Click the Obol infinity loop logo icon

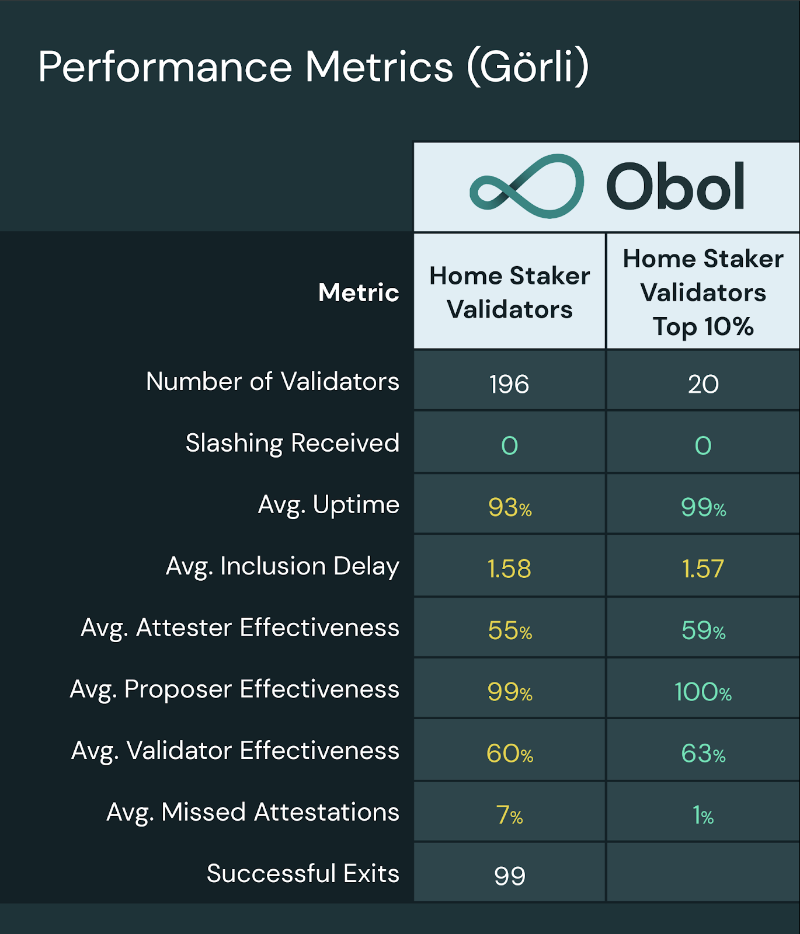pos(526,187)
